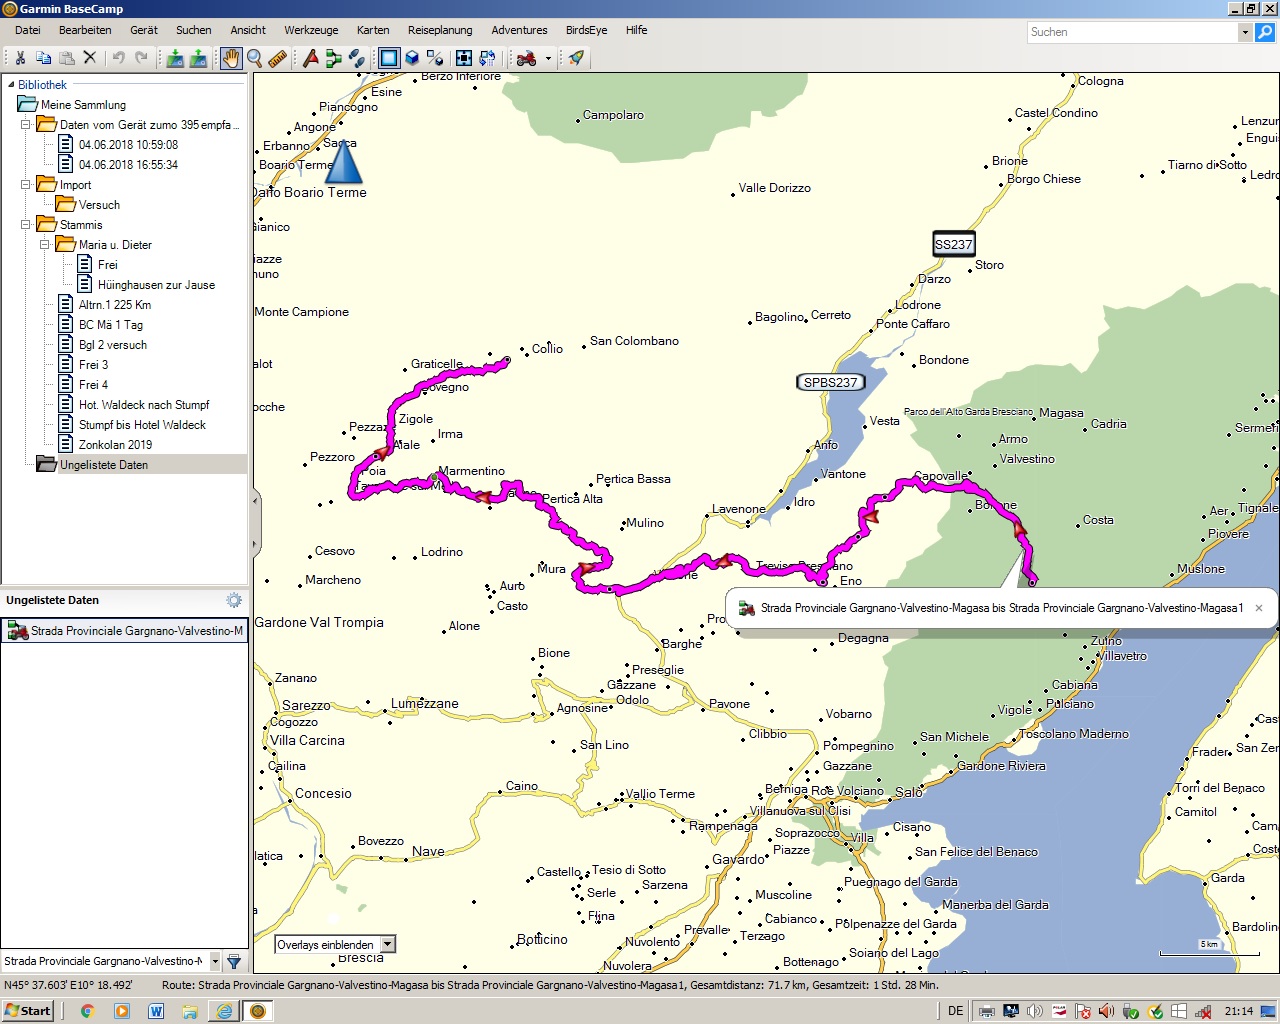The image size is (1280, 1024).
Task: Select the new Waypoint flag tool
Action: click(x=311, y=58)
